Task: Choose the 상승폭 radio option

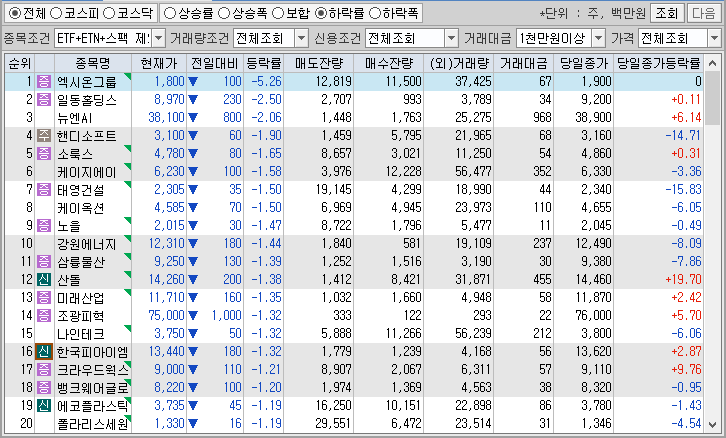Action: tap(224, 13)
